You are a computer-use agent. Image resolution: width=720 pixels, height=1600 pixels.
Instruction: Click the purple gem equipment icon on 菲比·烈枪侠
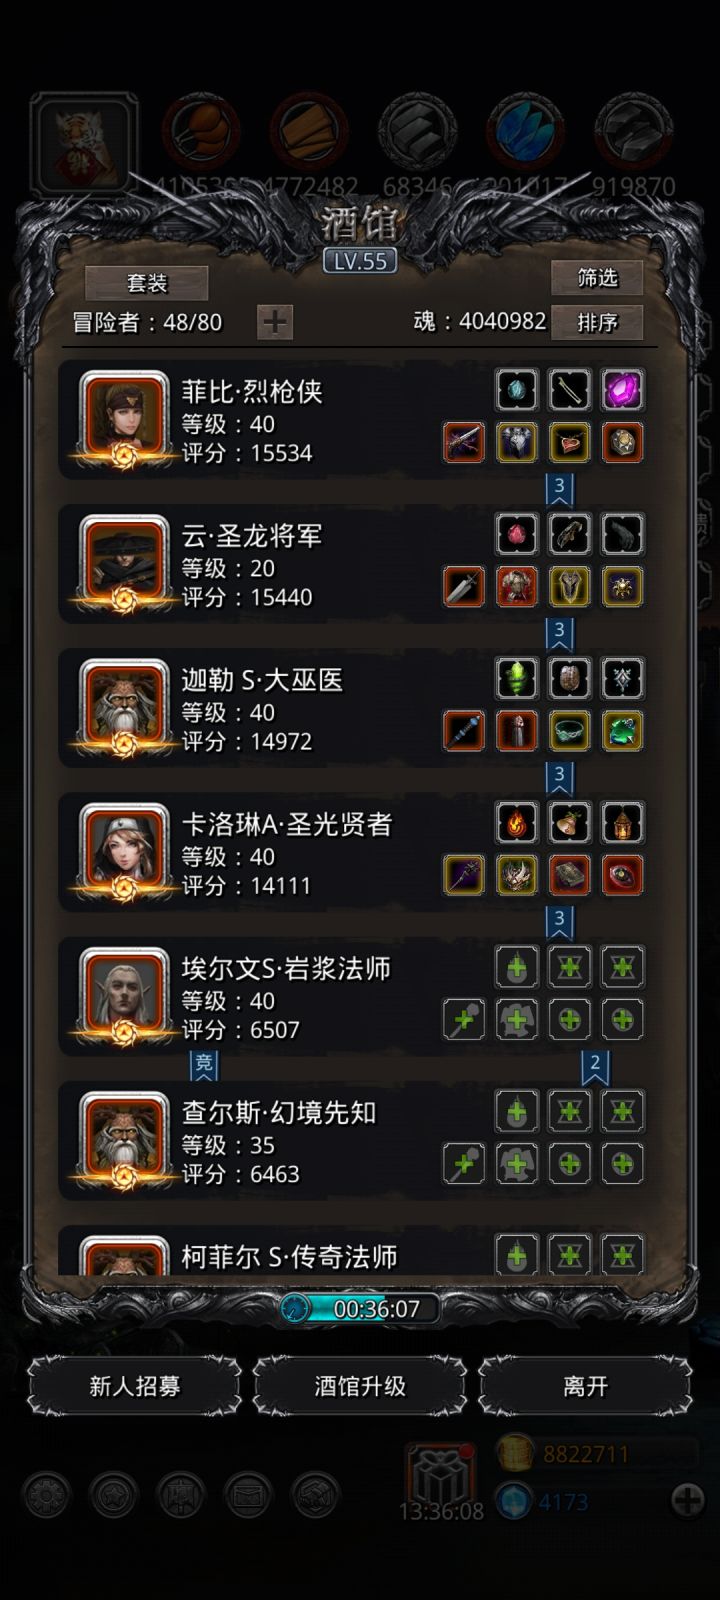point(622,390)
